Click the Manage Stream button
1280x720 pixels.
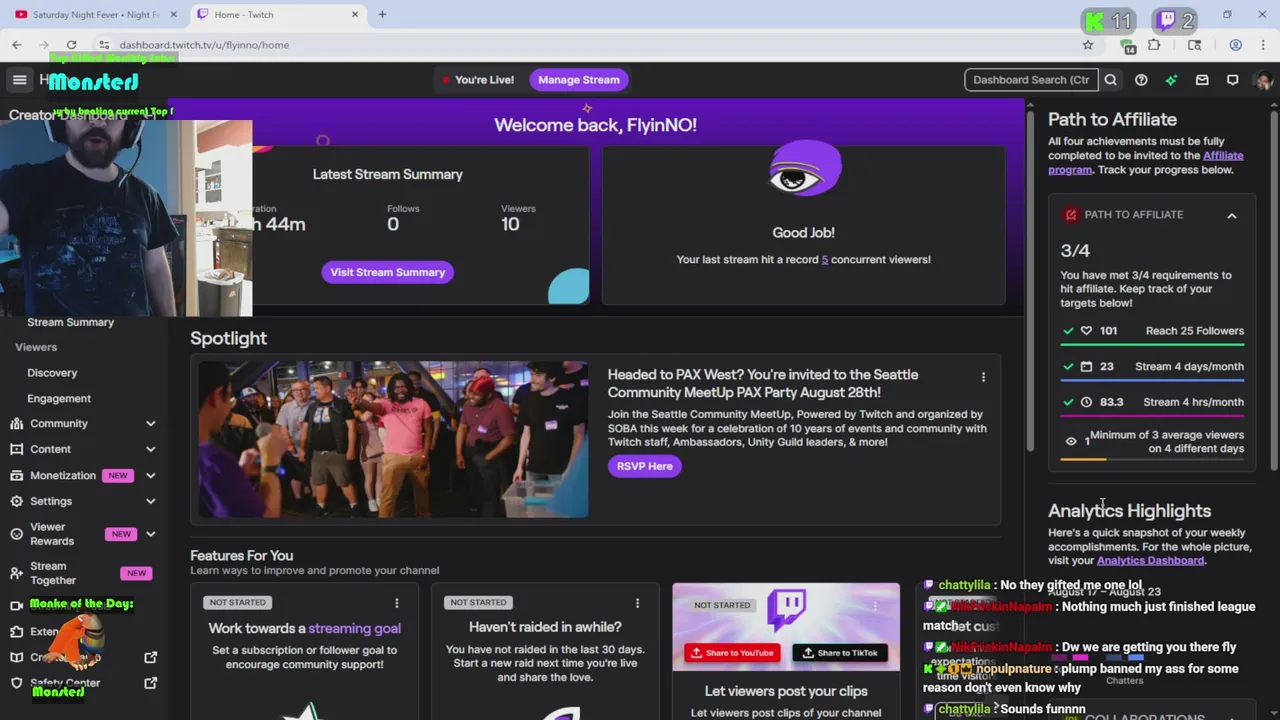579,80
